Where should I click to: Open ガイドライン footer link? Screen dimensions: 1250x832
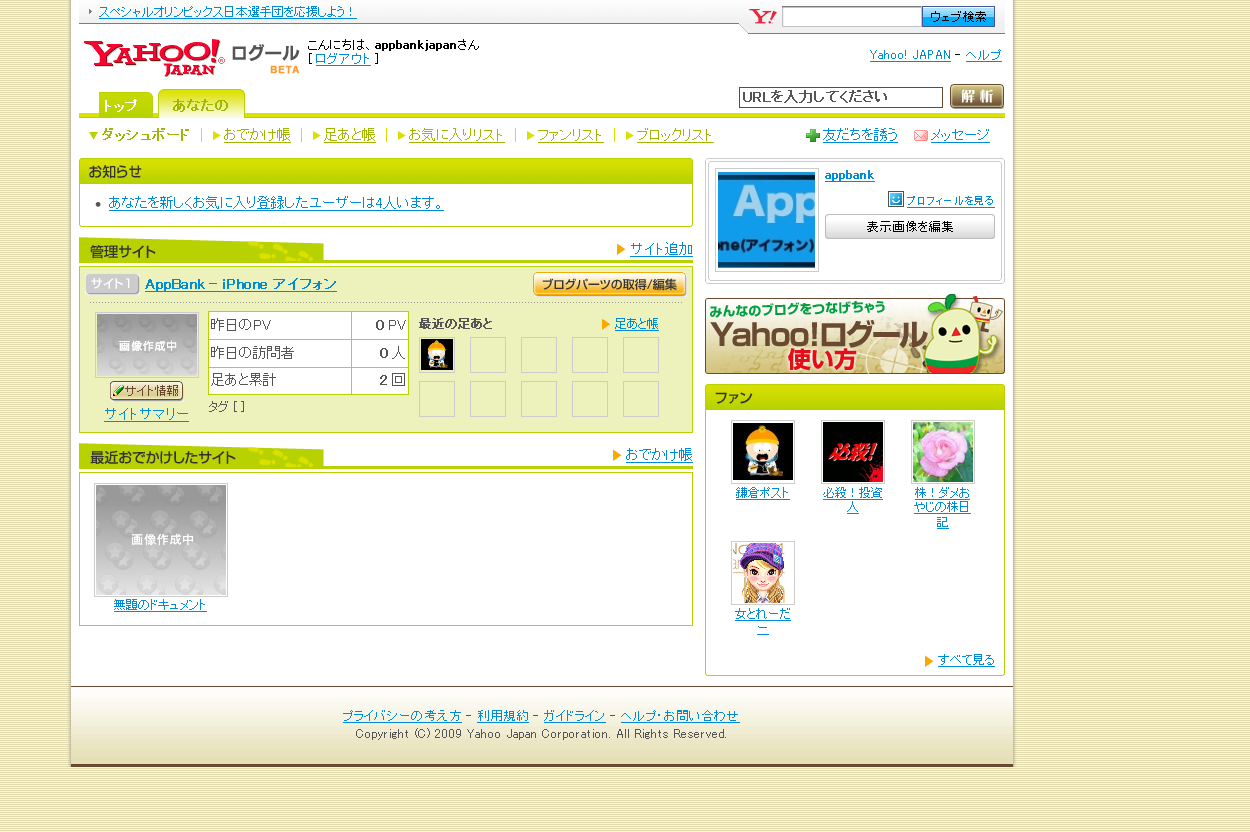(x=574, y=716)
